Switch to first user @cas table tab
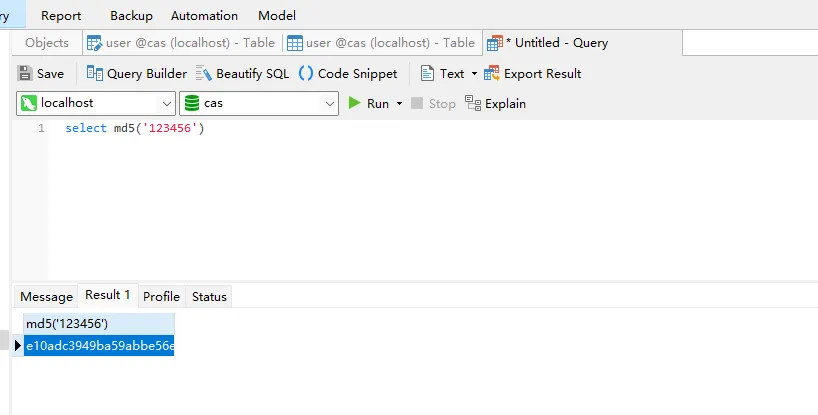This screenshot has height=415, width=818. pyautogui.click(x=181, y=43)
